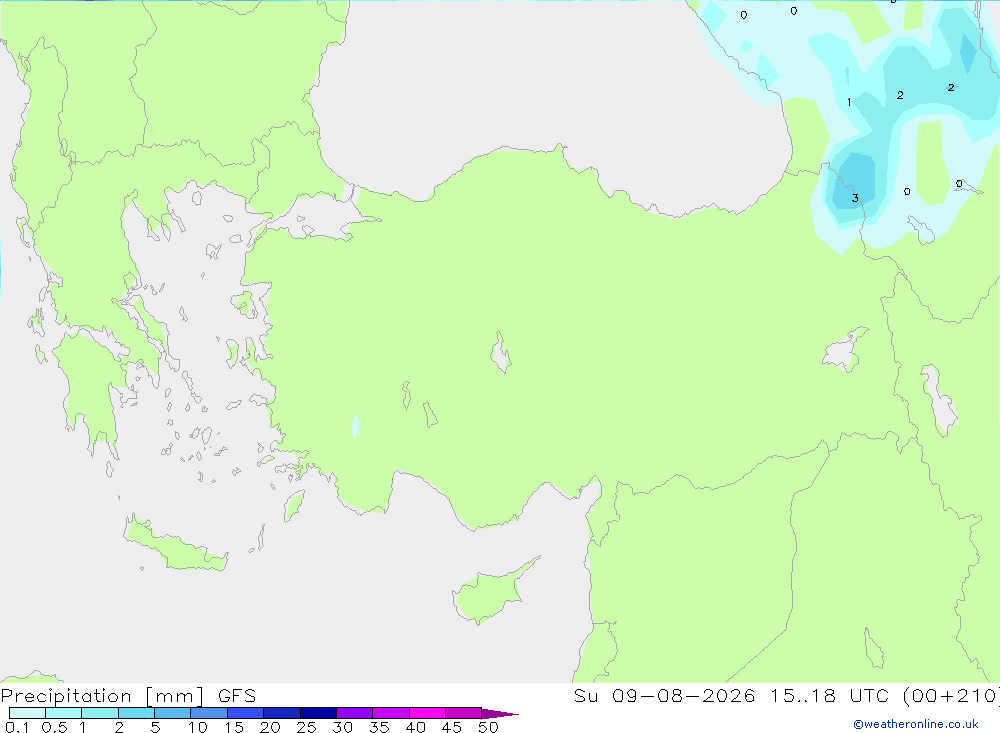
Task: Click the "35" legend scale label
Action: (x=379, y=727)
